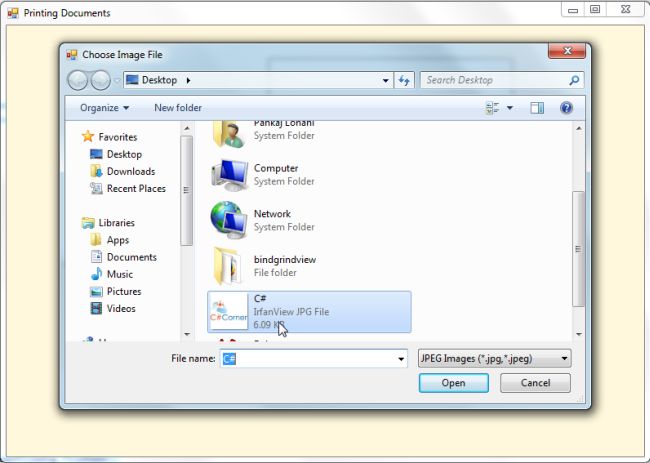This screenshot has height=463, width=650.
Task: Click the Libraries icon in sidebar
Action: pos(88,223)
